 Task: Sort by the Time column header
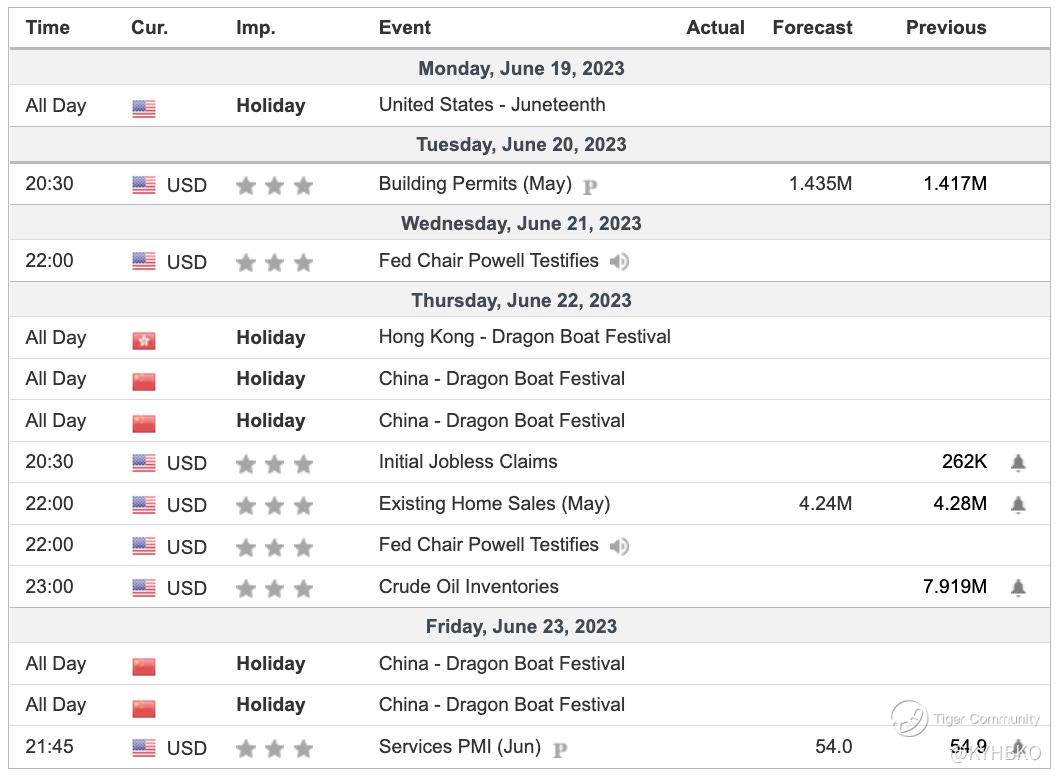pos(48,28)
